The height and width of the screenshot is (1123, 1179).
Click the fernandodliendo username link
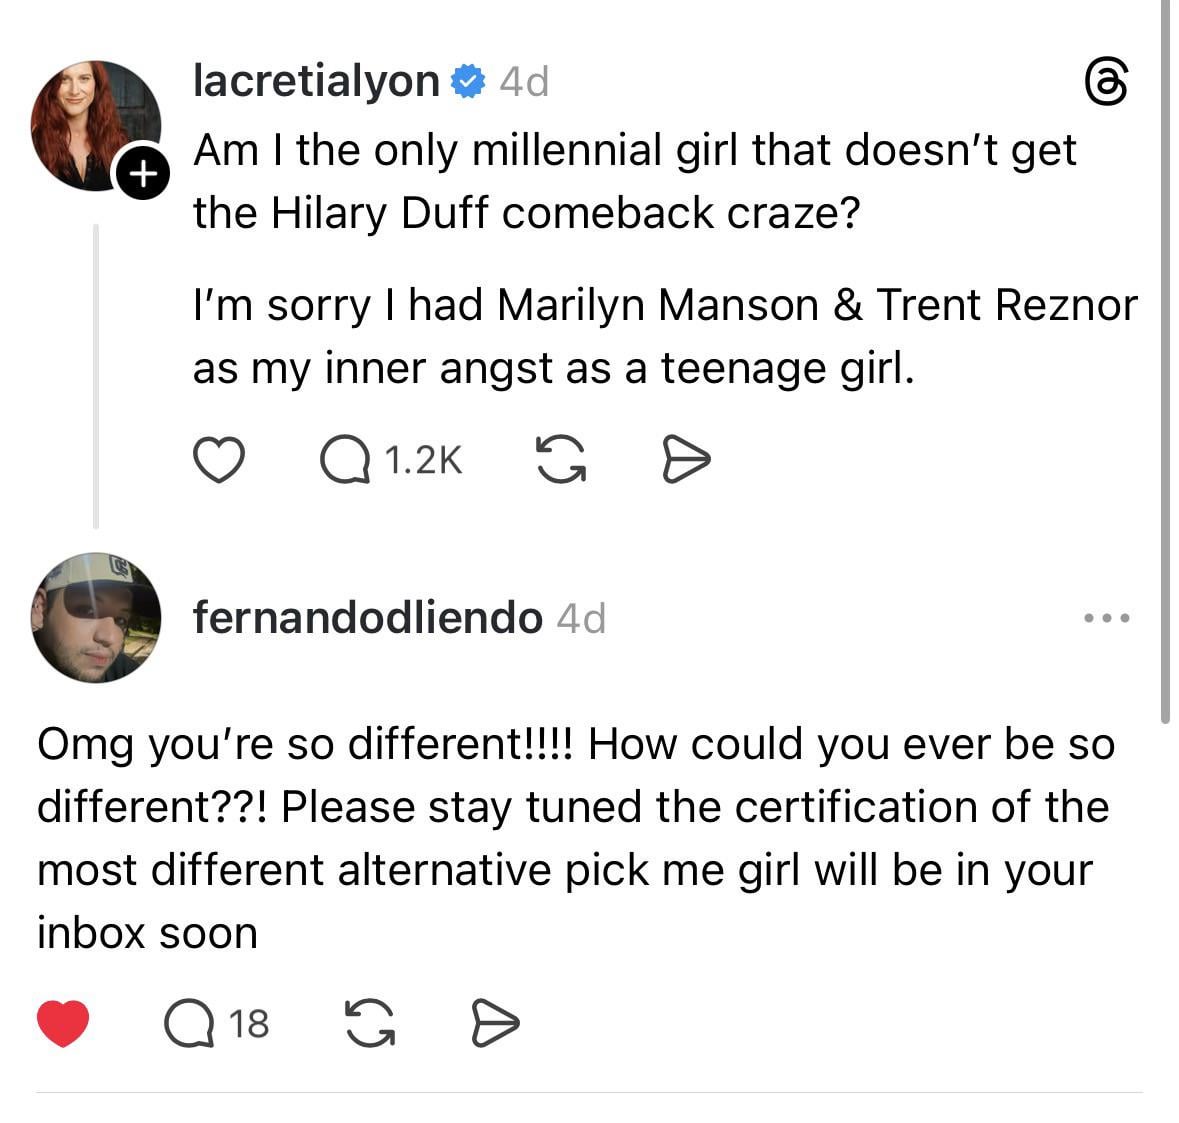[367, 618]
